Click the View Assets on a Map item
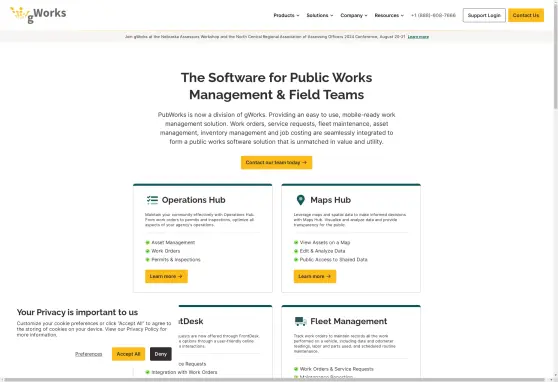558x382 pixels. tap(325, 242)
